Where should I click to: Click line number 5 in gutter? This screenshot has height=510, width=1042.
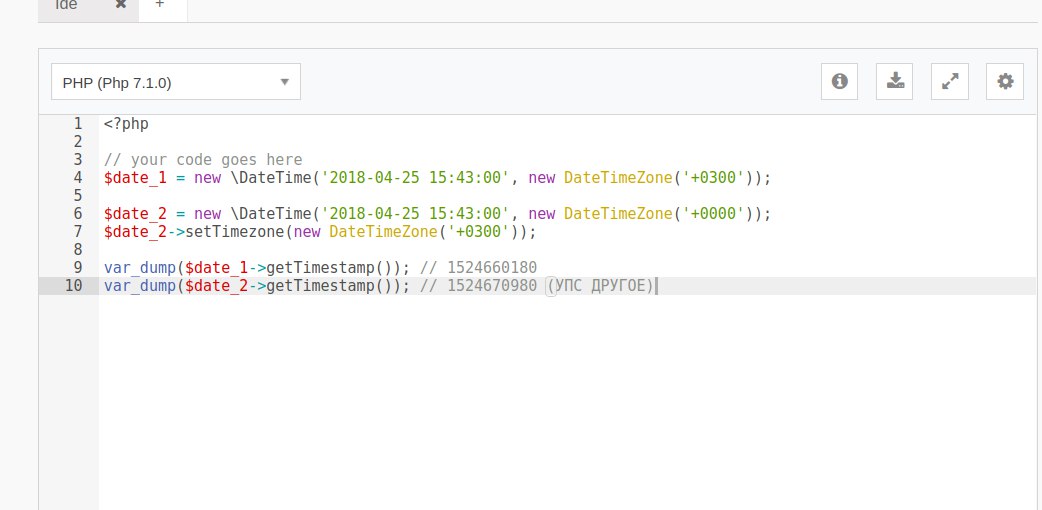coord(78,195)
